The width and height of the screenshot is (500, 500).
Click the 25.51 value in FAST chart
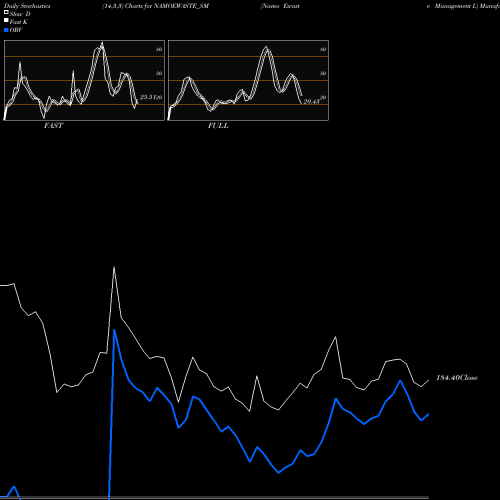coord(147,97)
